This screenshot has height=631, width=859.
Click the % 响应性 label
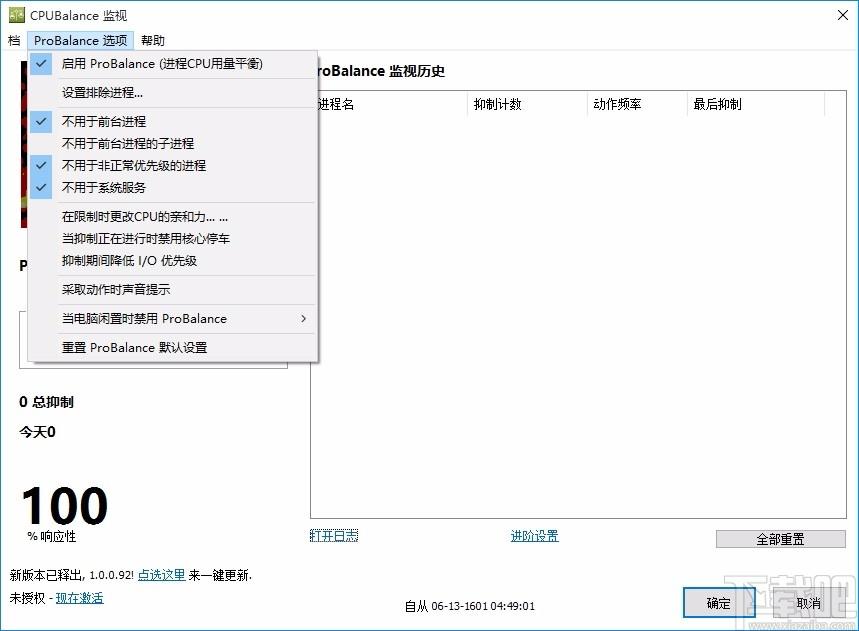tap(51, 536)
